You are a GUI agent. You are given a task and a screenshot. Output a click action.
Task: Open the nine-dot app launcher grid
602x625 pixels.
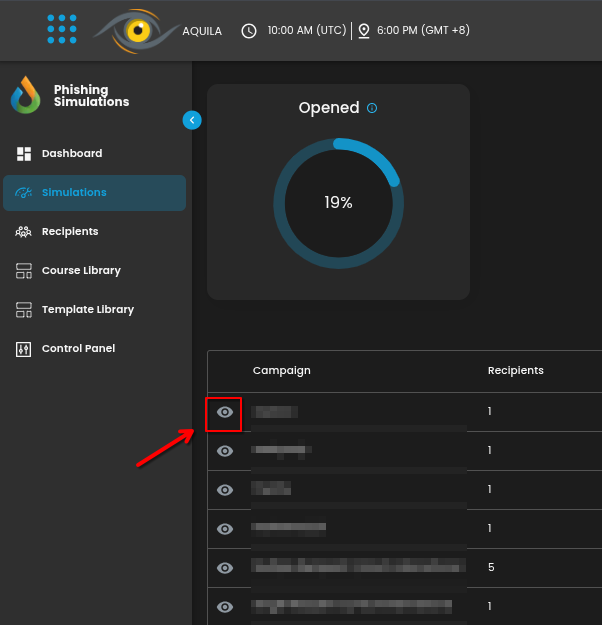coord(62,29)
